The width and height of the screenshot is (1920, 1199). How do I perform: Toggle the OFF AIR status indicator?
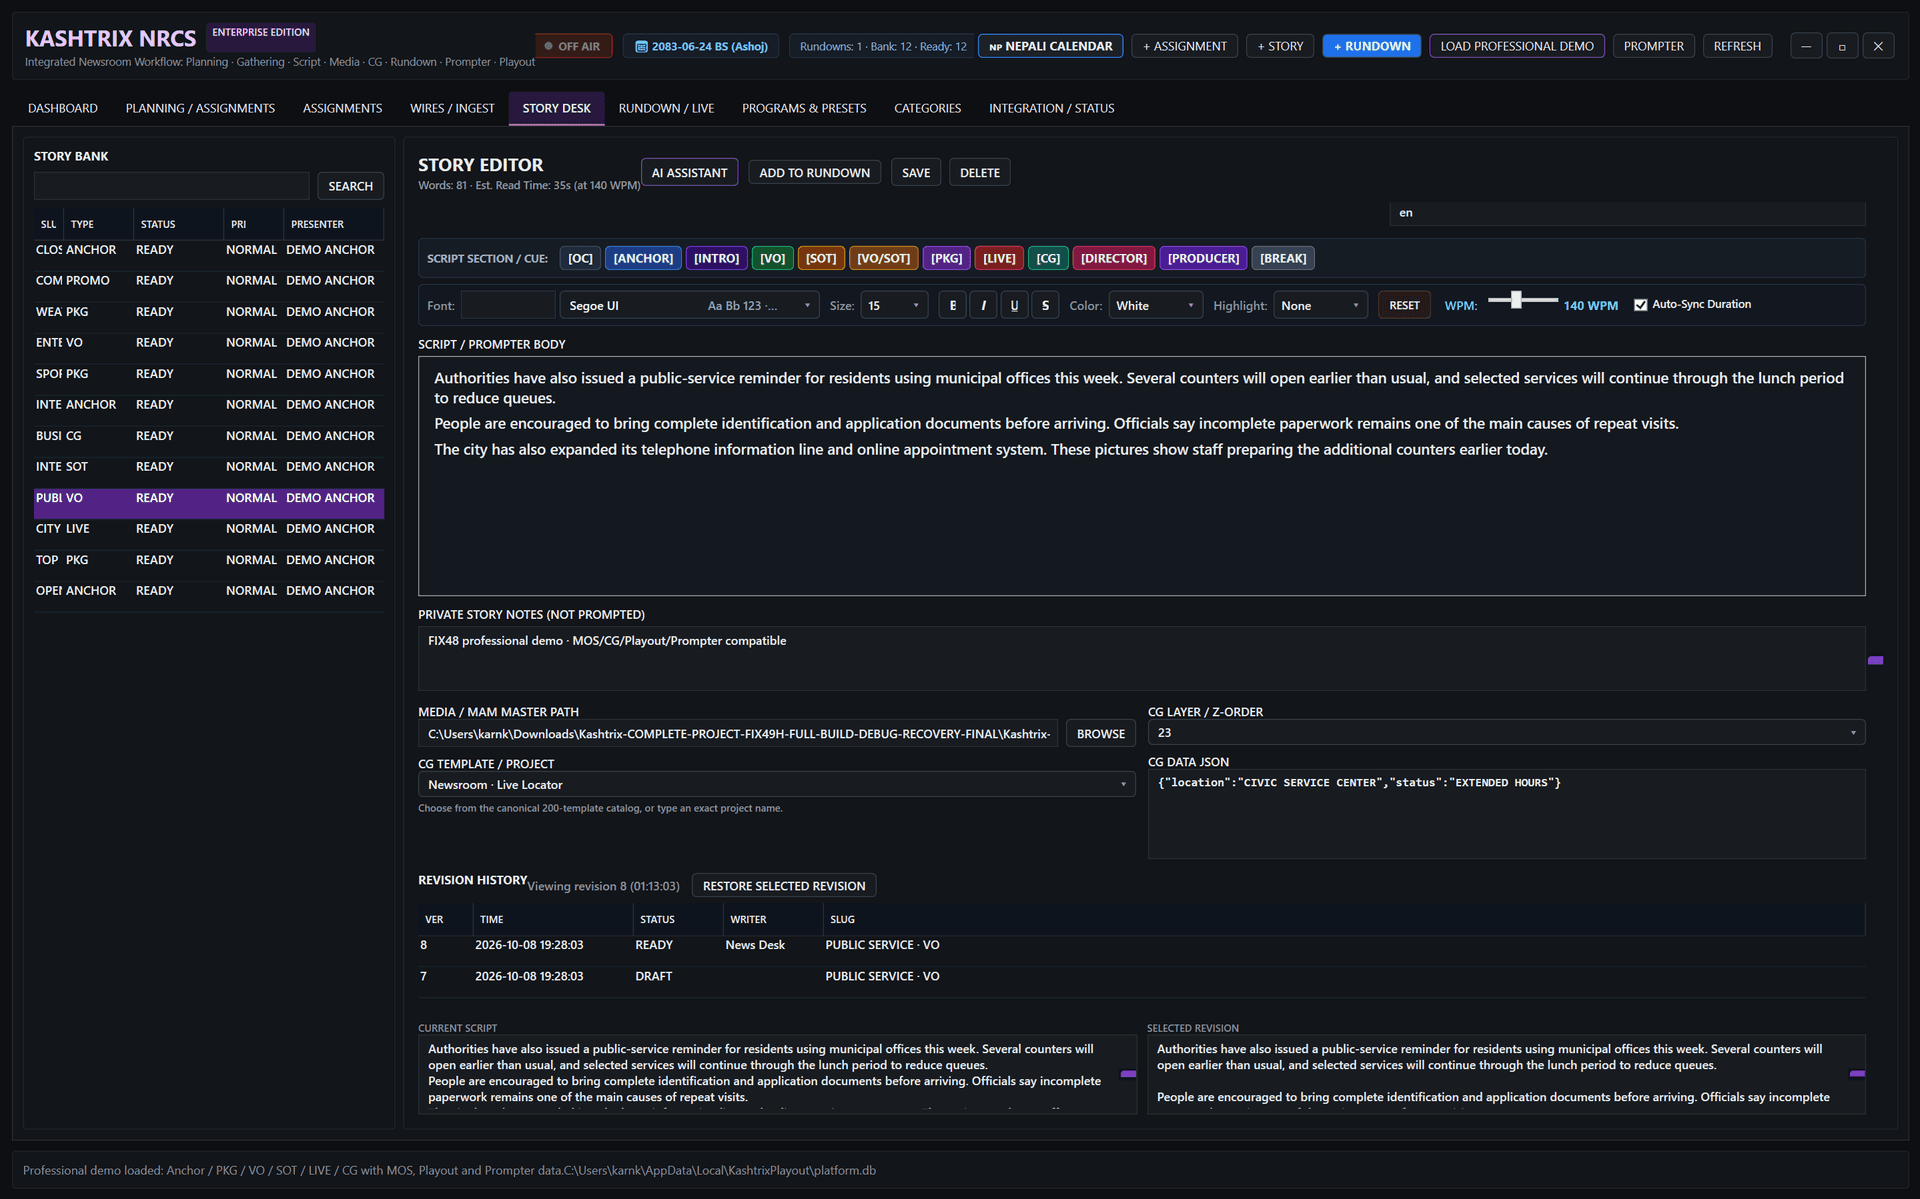coord(574,47)
